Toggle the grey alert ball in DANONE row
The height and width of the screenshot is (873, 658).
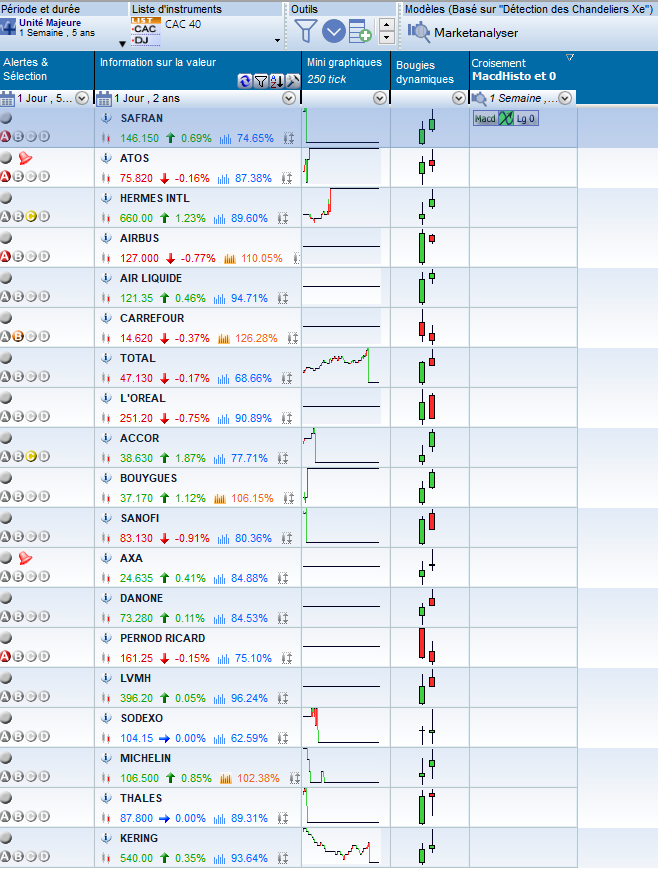click(x=6, y=598)
